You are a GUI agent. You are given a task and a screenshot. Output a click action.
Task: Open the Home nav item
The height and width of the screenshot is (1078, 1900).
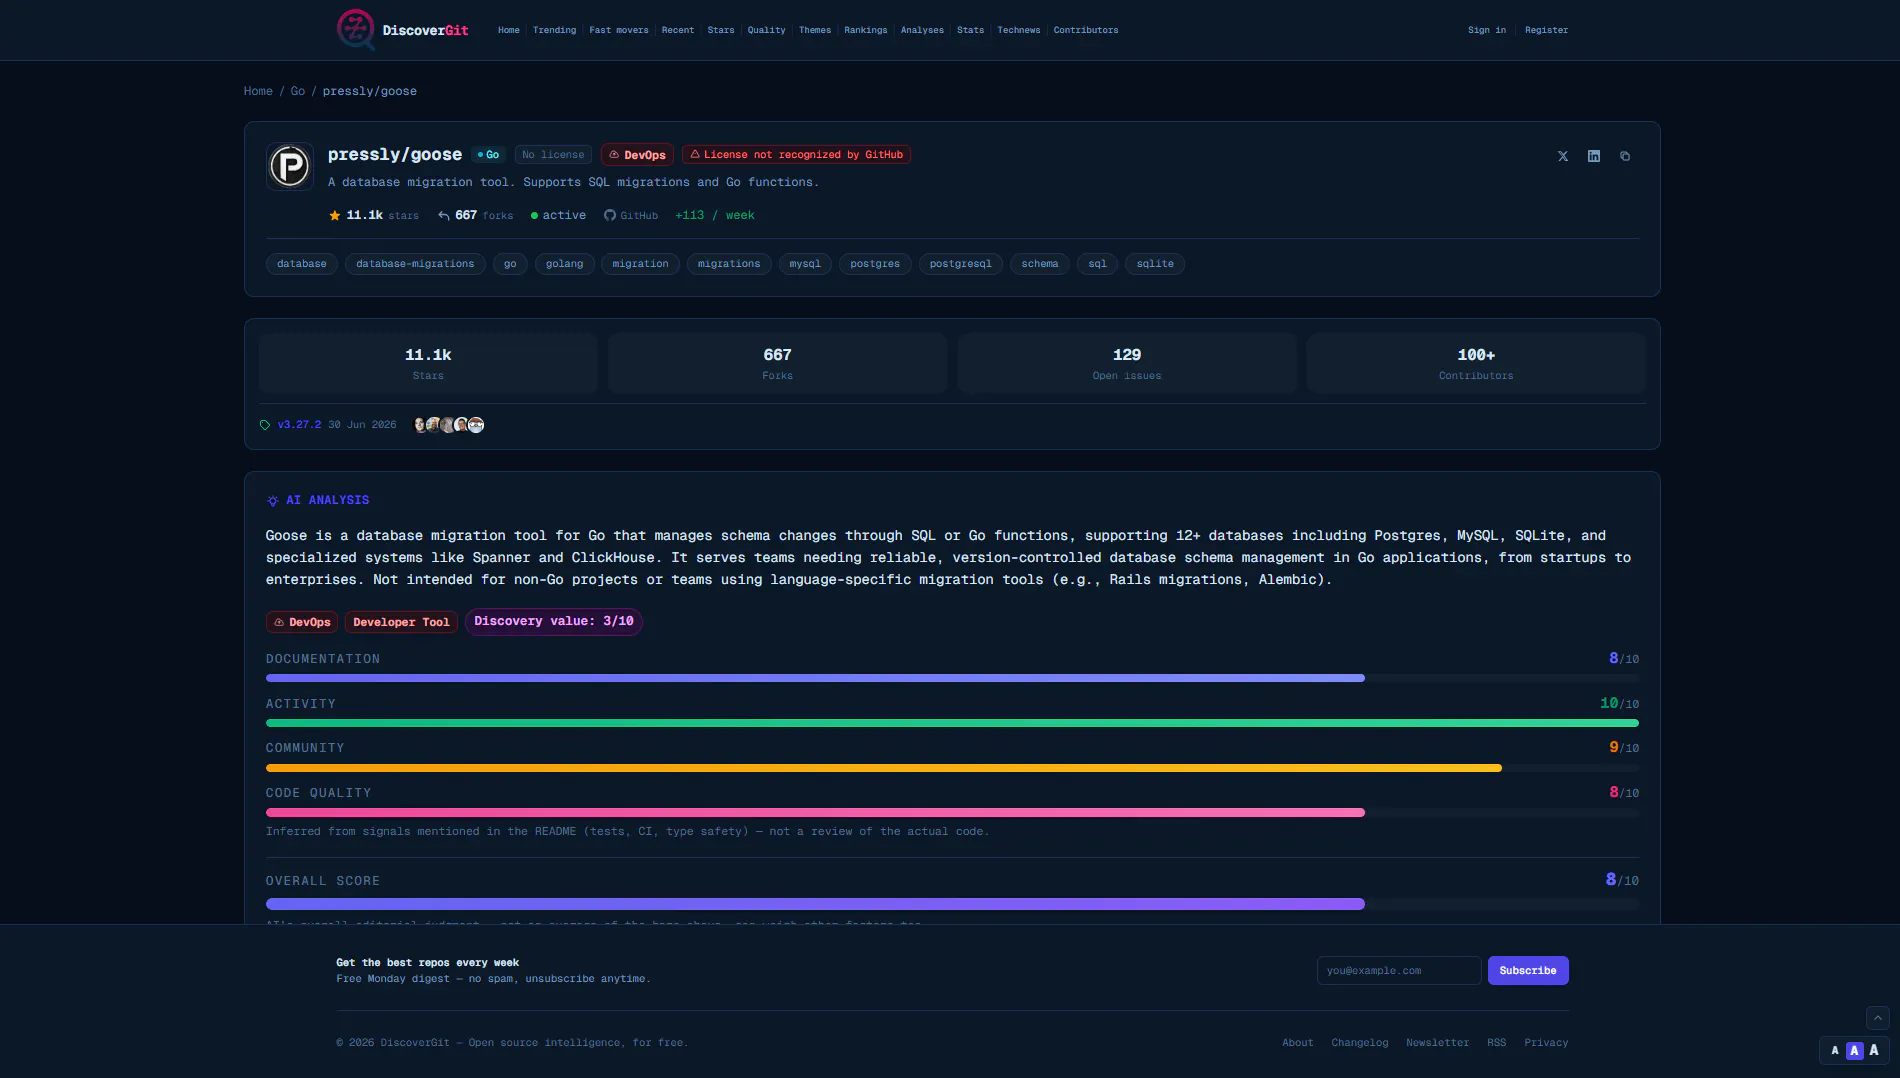pyautogui.click(x=509, y=30)
